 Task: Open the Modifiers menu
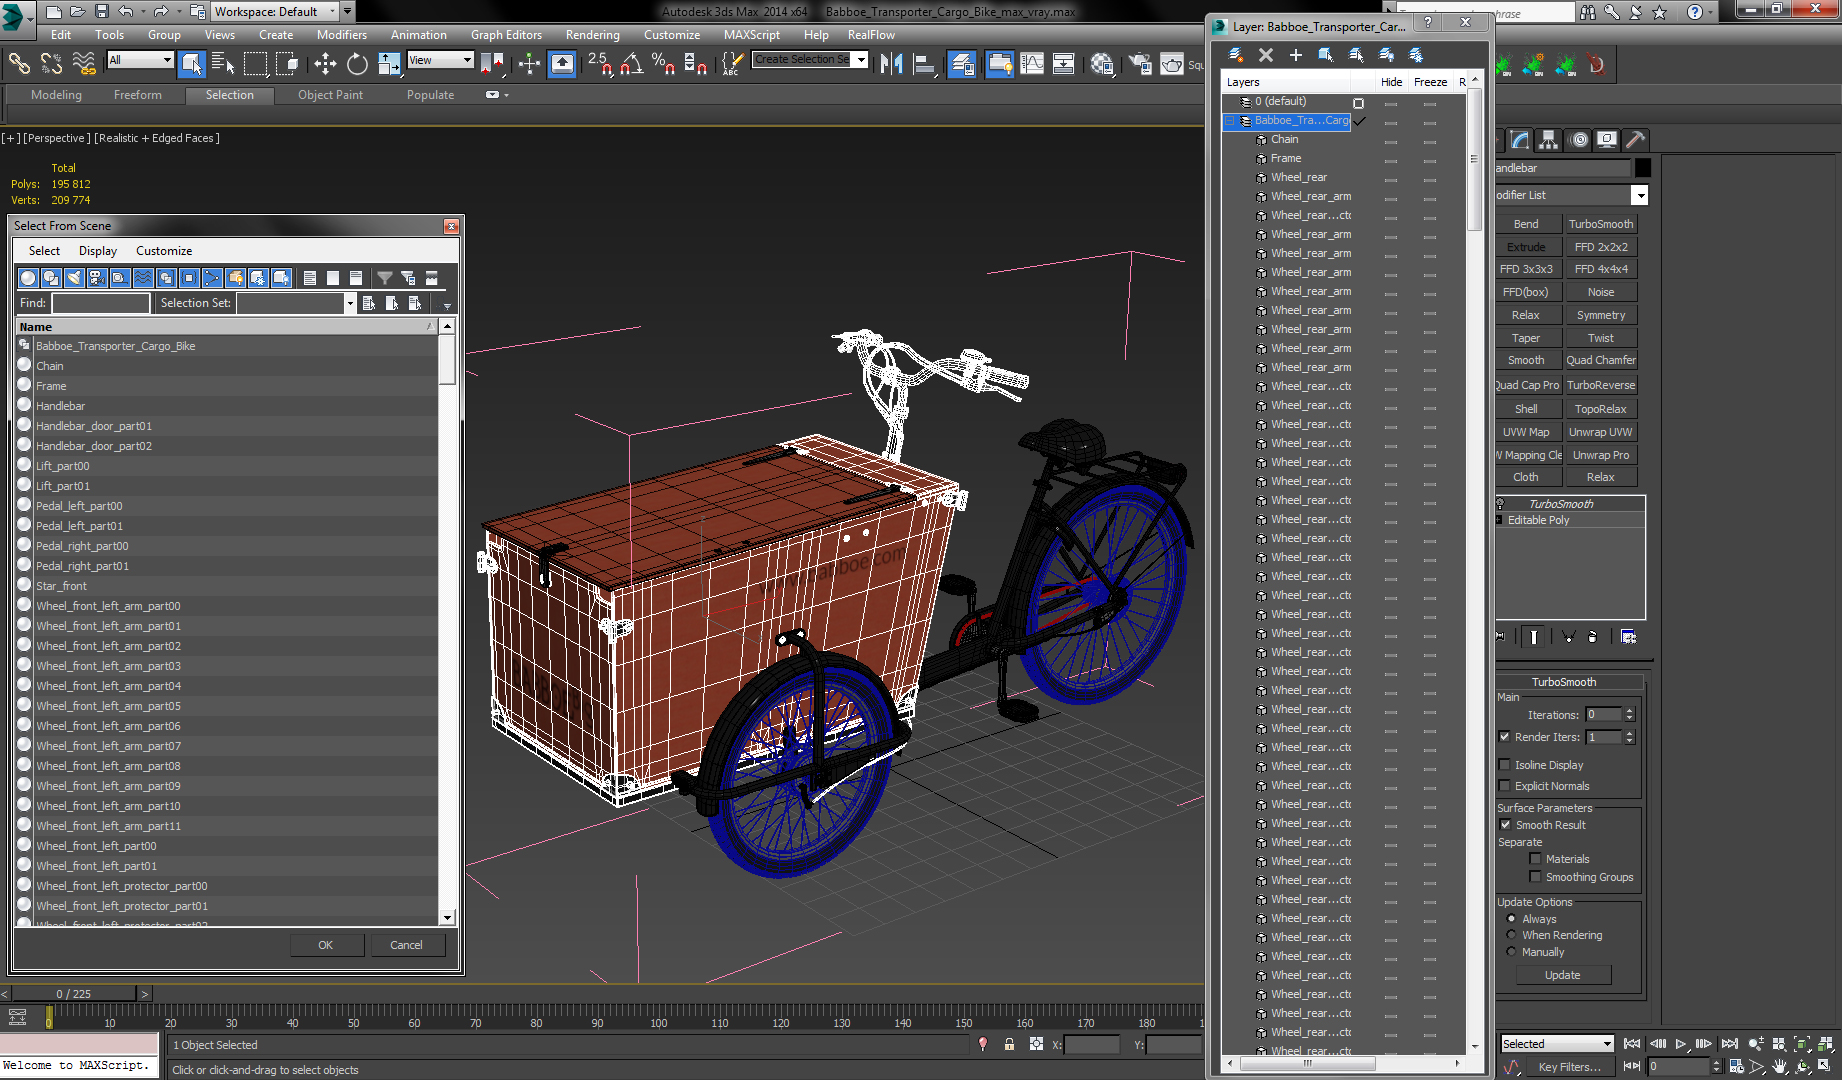342,35
